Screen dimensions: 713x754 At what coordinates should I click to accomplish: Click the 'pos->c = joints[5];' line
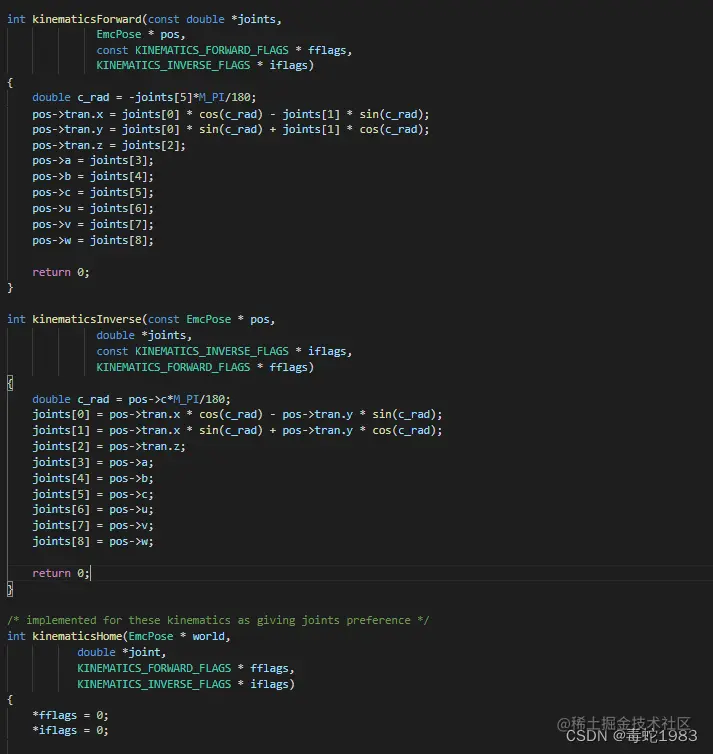(x=93, y=192)
